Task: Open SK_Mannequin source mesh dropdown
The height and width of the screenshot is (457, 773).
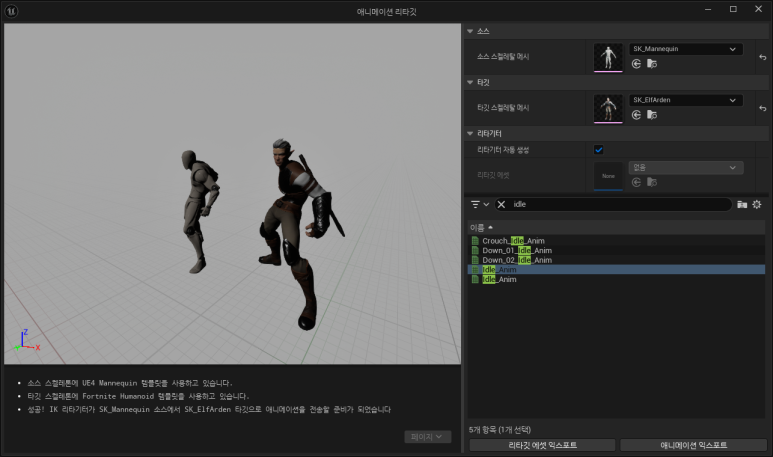Action: [x=686, y=49]
